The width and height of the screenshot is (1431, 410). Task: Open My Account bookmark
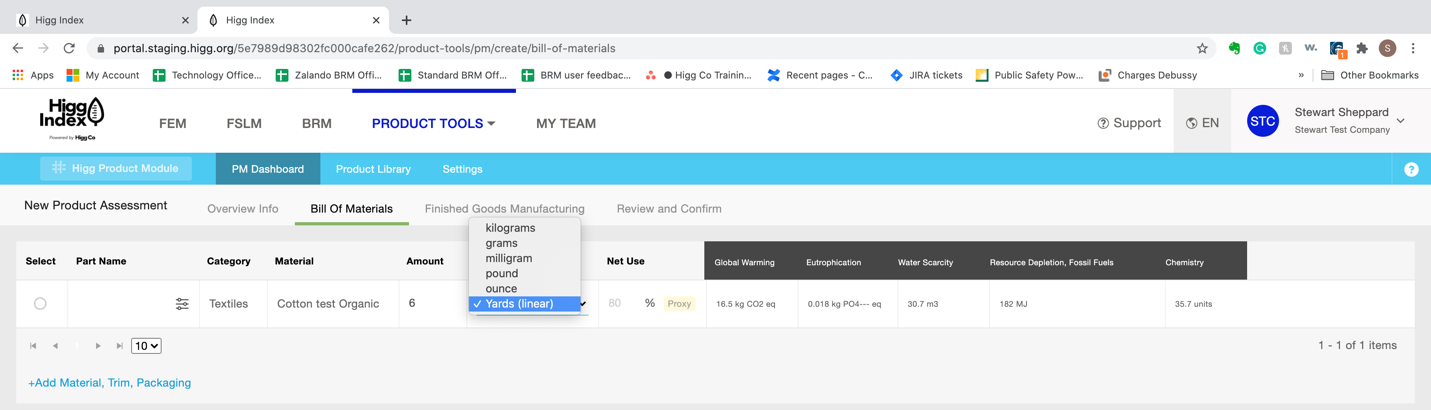102,75
